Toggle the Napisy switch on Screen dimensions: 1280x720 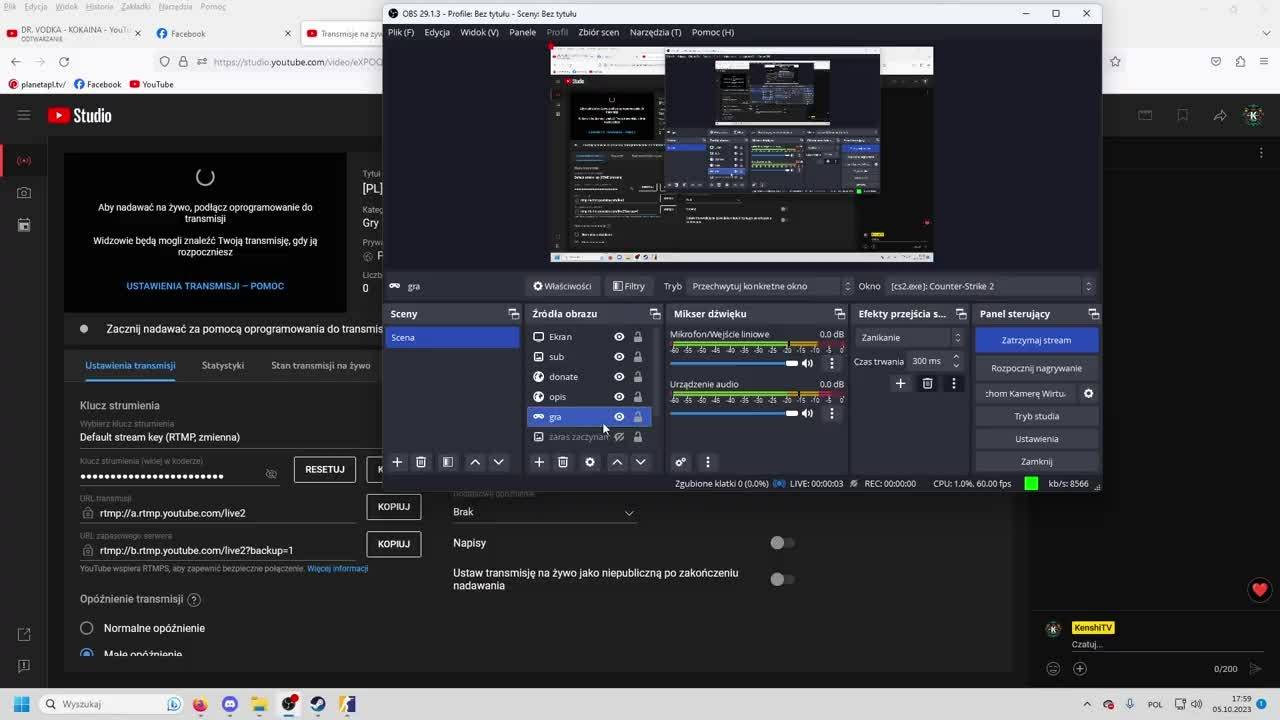click(782, 543)
